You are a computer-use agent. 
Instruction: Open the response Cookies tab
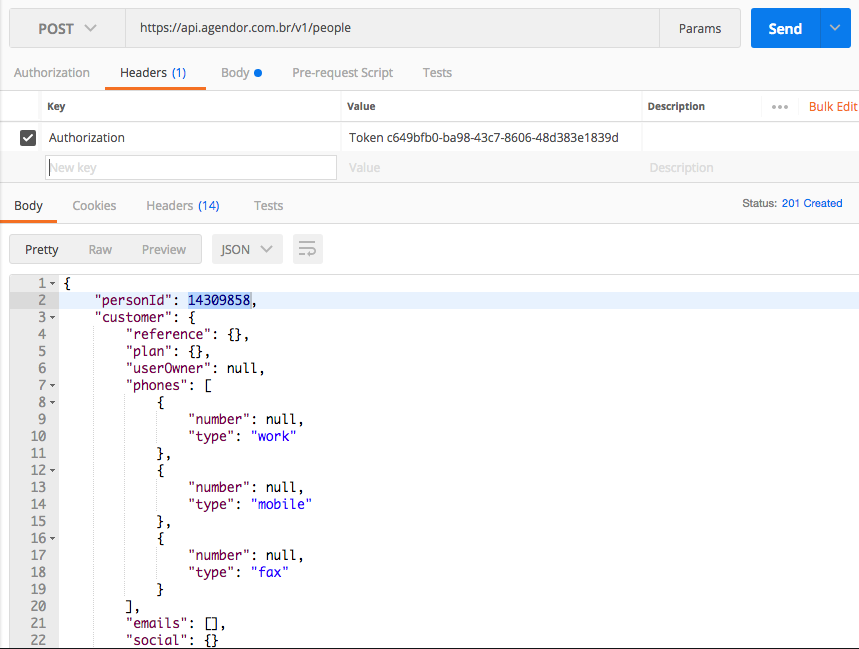[x=94, y=206]
